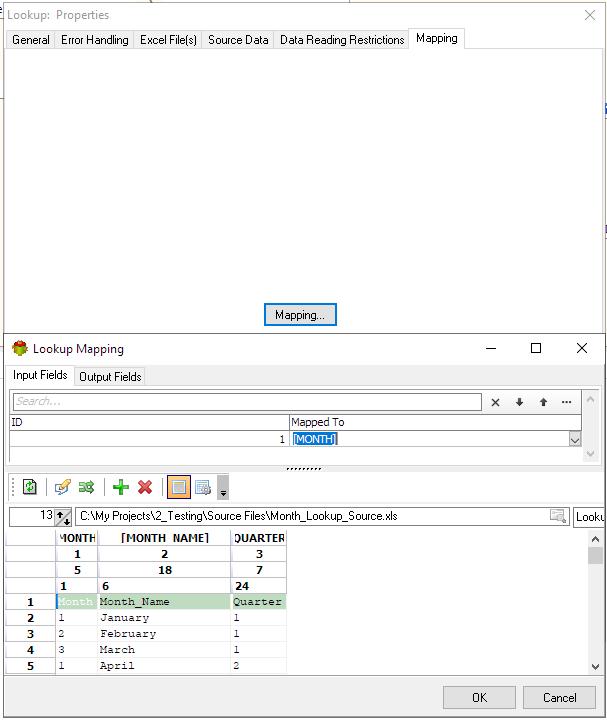Open the toolbar overflow options arrow
The width and height of the screenshot is (607, 720).
coord(223,488)
